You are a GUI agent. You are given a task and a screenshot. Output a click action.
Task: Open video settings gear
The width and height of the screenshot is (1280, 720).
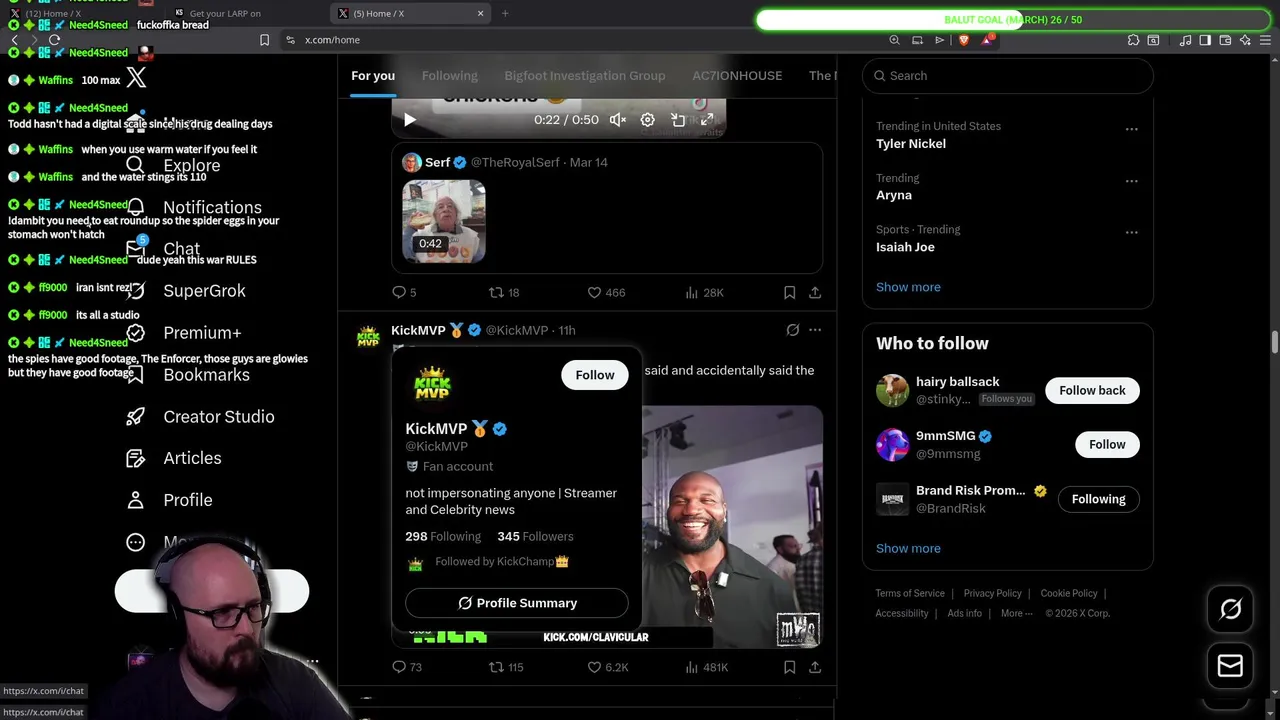648,120
